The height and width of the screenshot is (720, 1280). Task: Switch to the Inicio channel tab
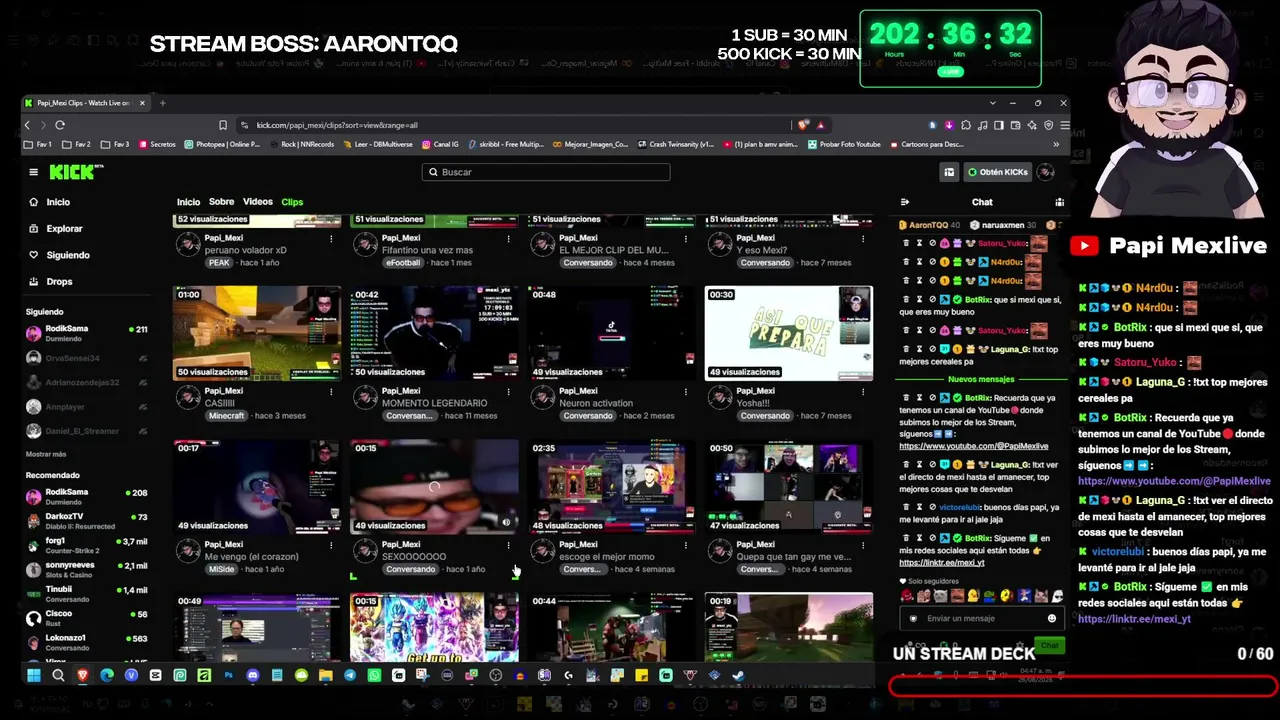point(188,202)
